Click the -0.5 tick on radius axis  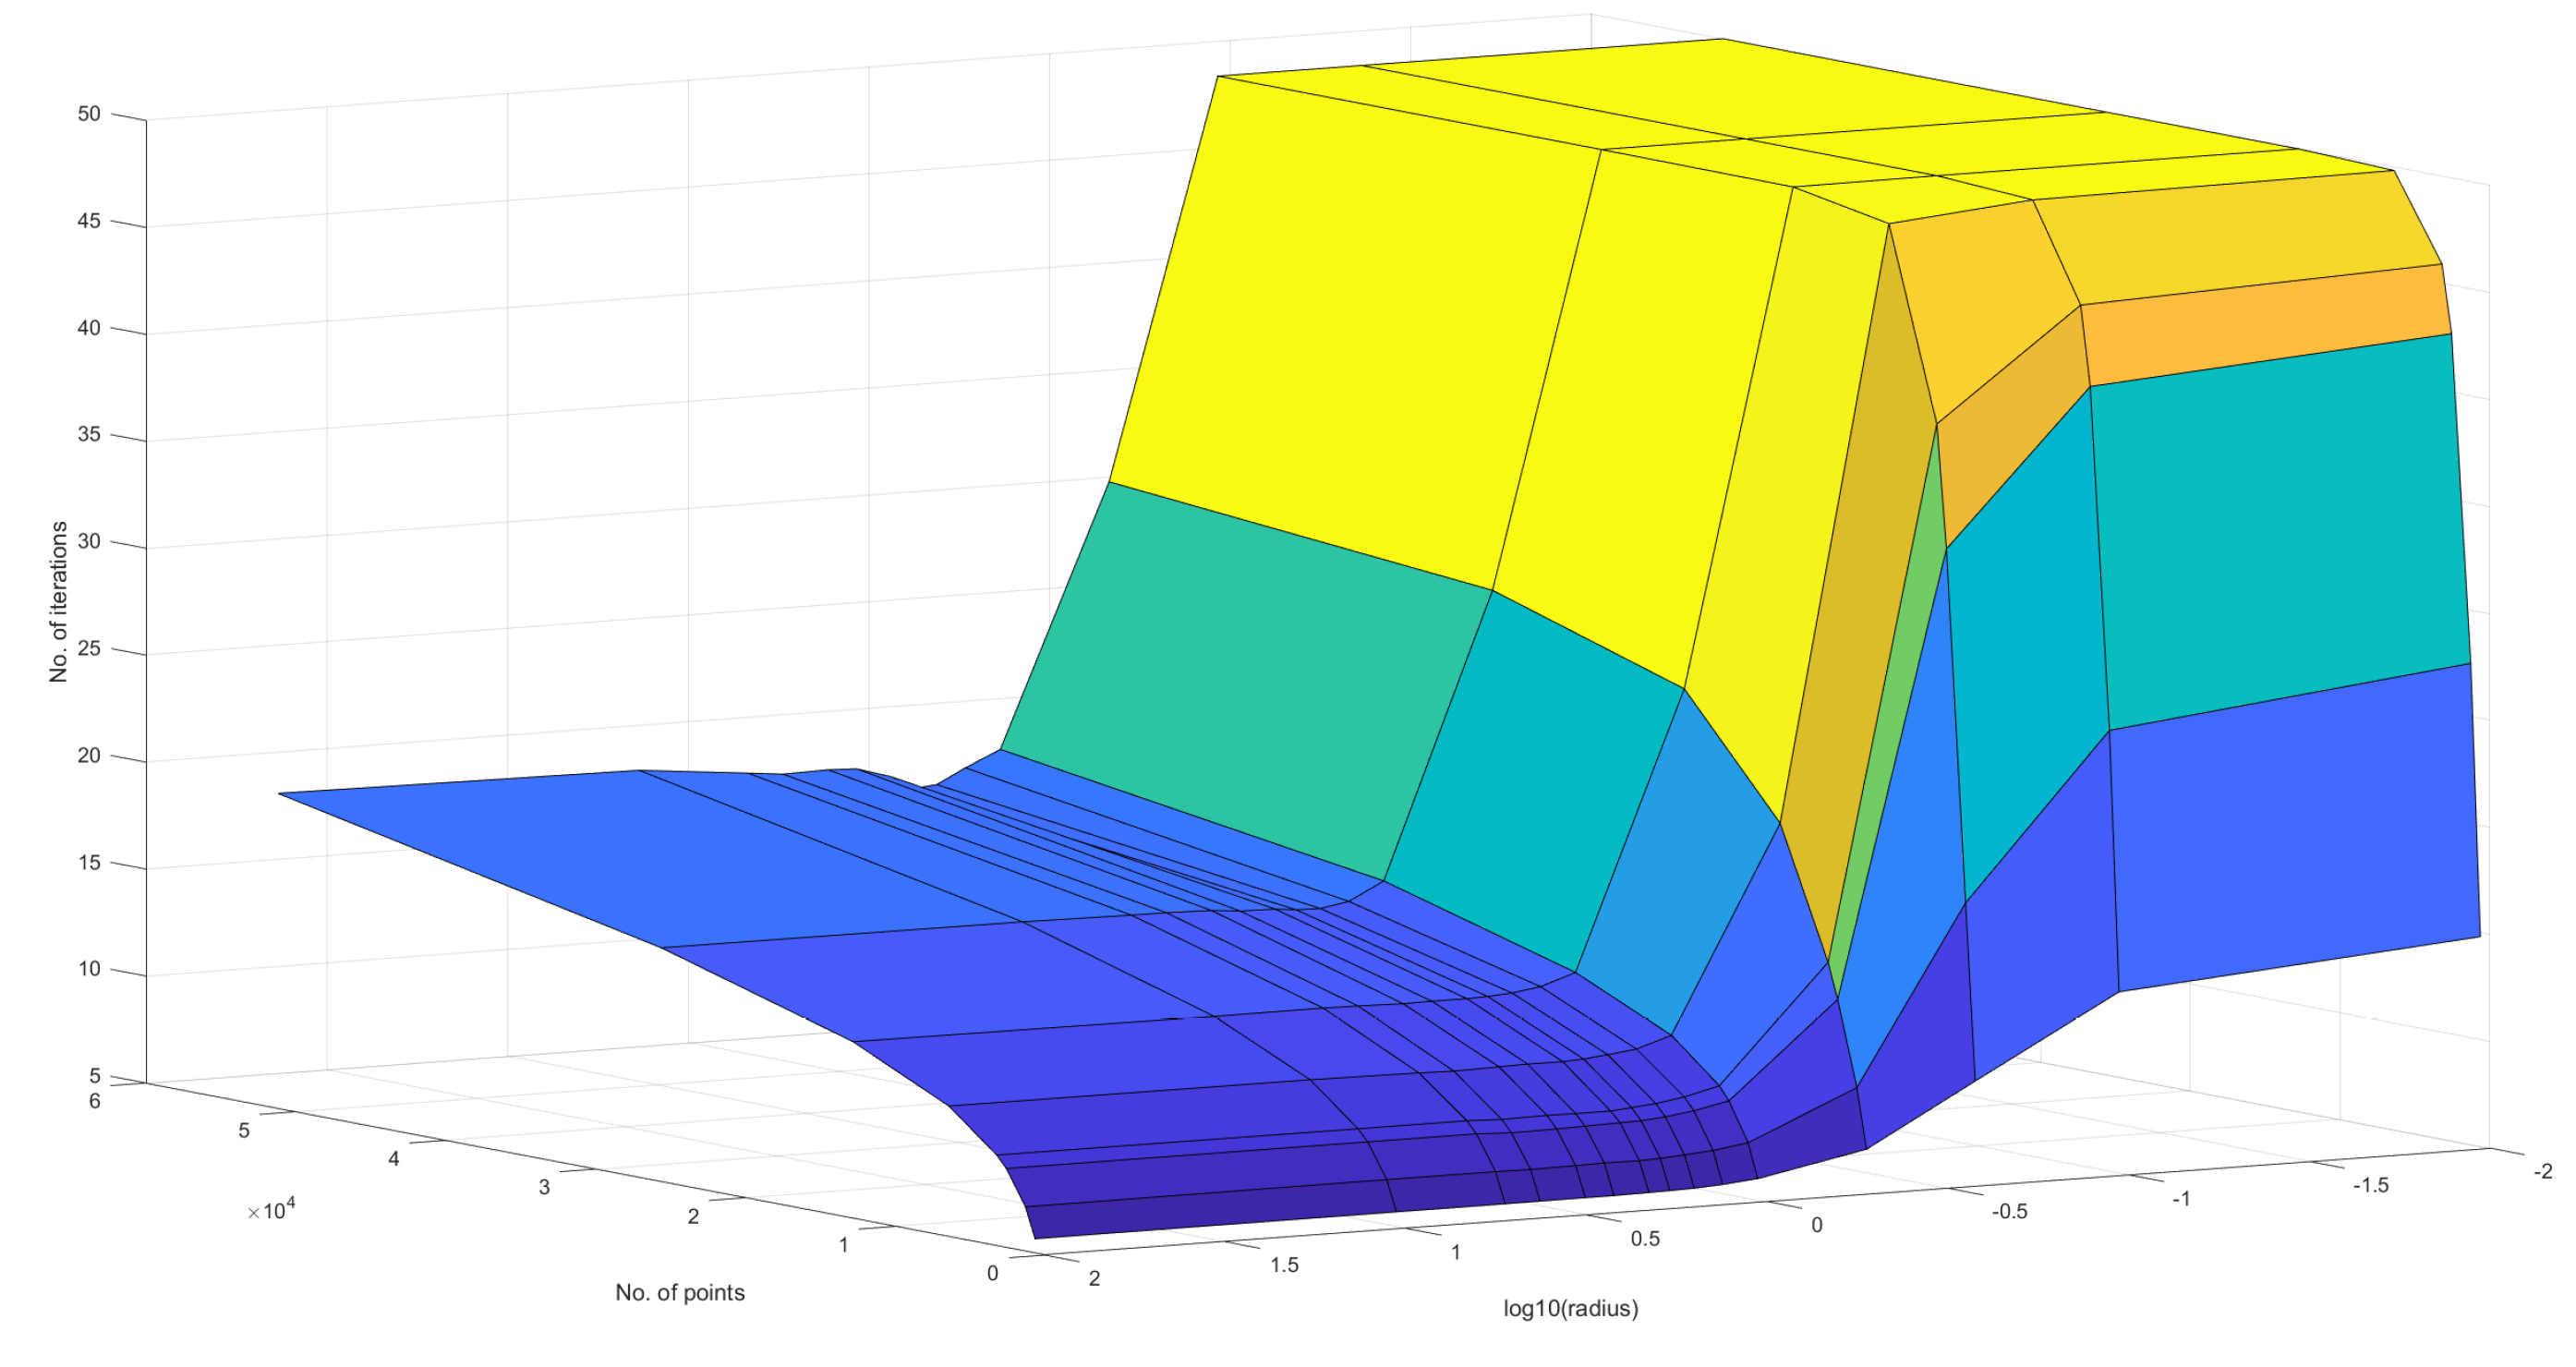pos(2009,1212)
